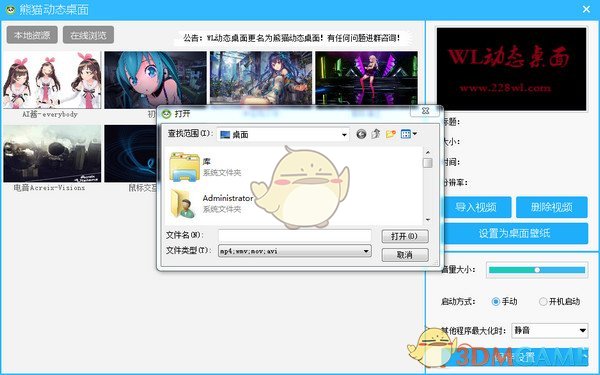Select the 鼠标交互 blue swirl thumbnail
This screenshot has width=600, height=375.
[130, 153]
